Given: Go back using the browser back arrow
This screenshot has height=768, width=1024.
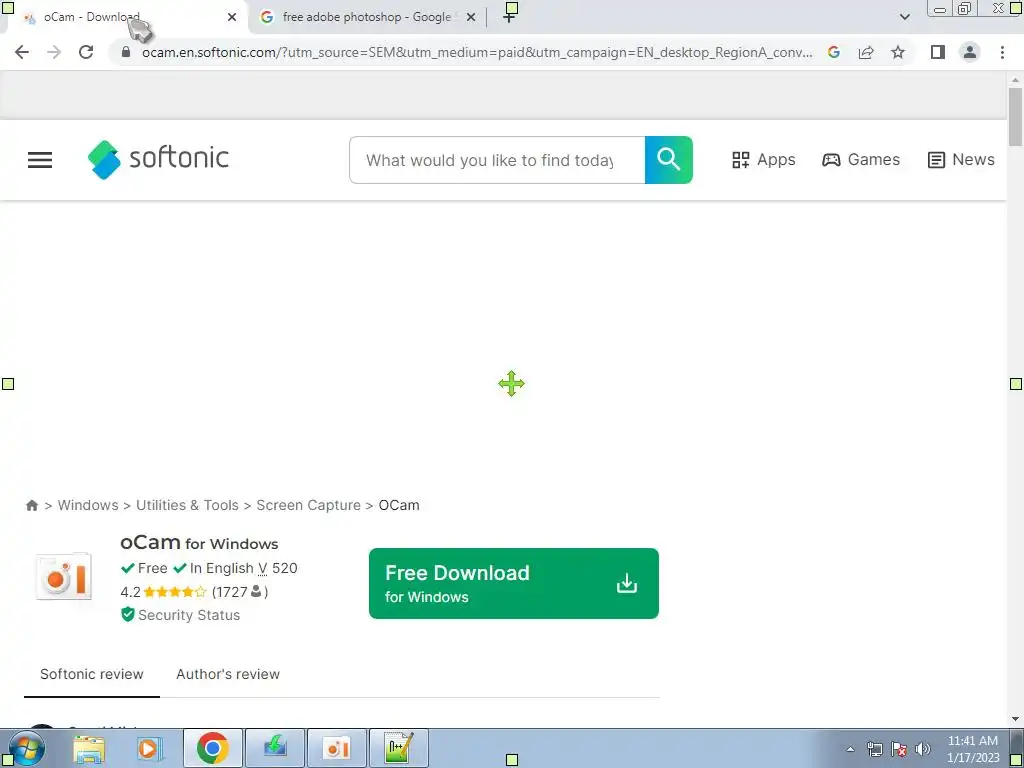Looking at the screenshot, I should [22, 52].
